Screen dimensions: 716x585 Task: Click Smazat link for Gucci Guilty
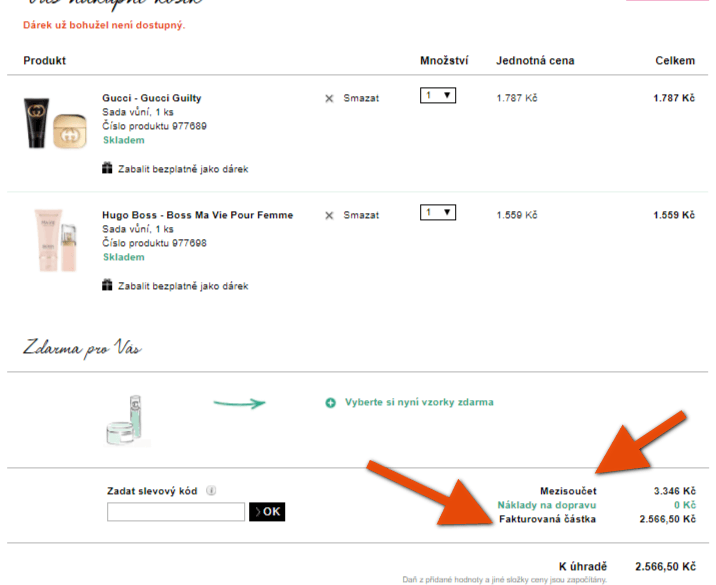click(x=361, y=98)
